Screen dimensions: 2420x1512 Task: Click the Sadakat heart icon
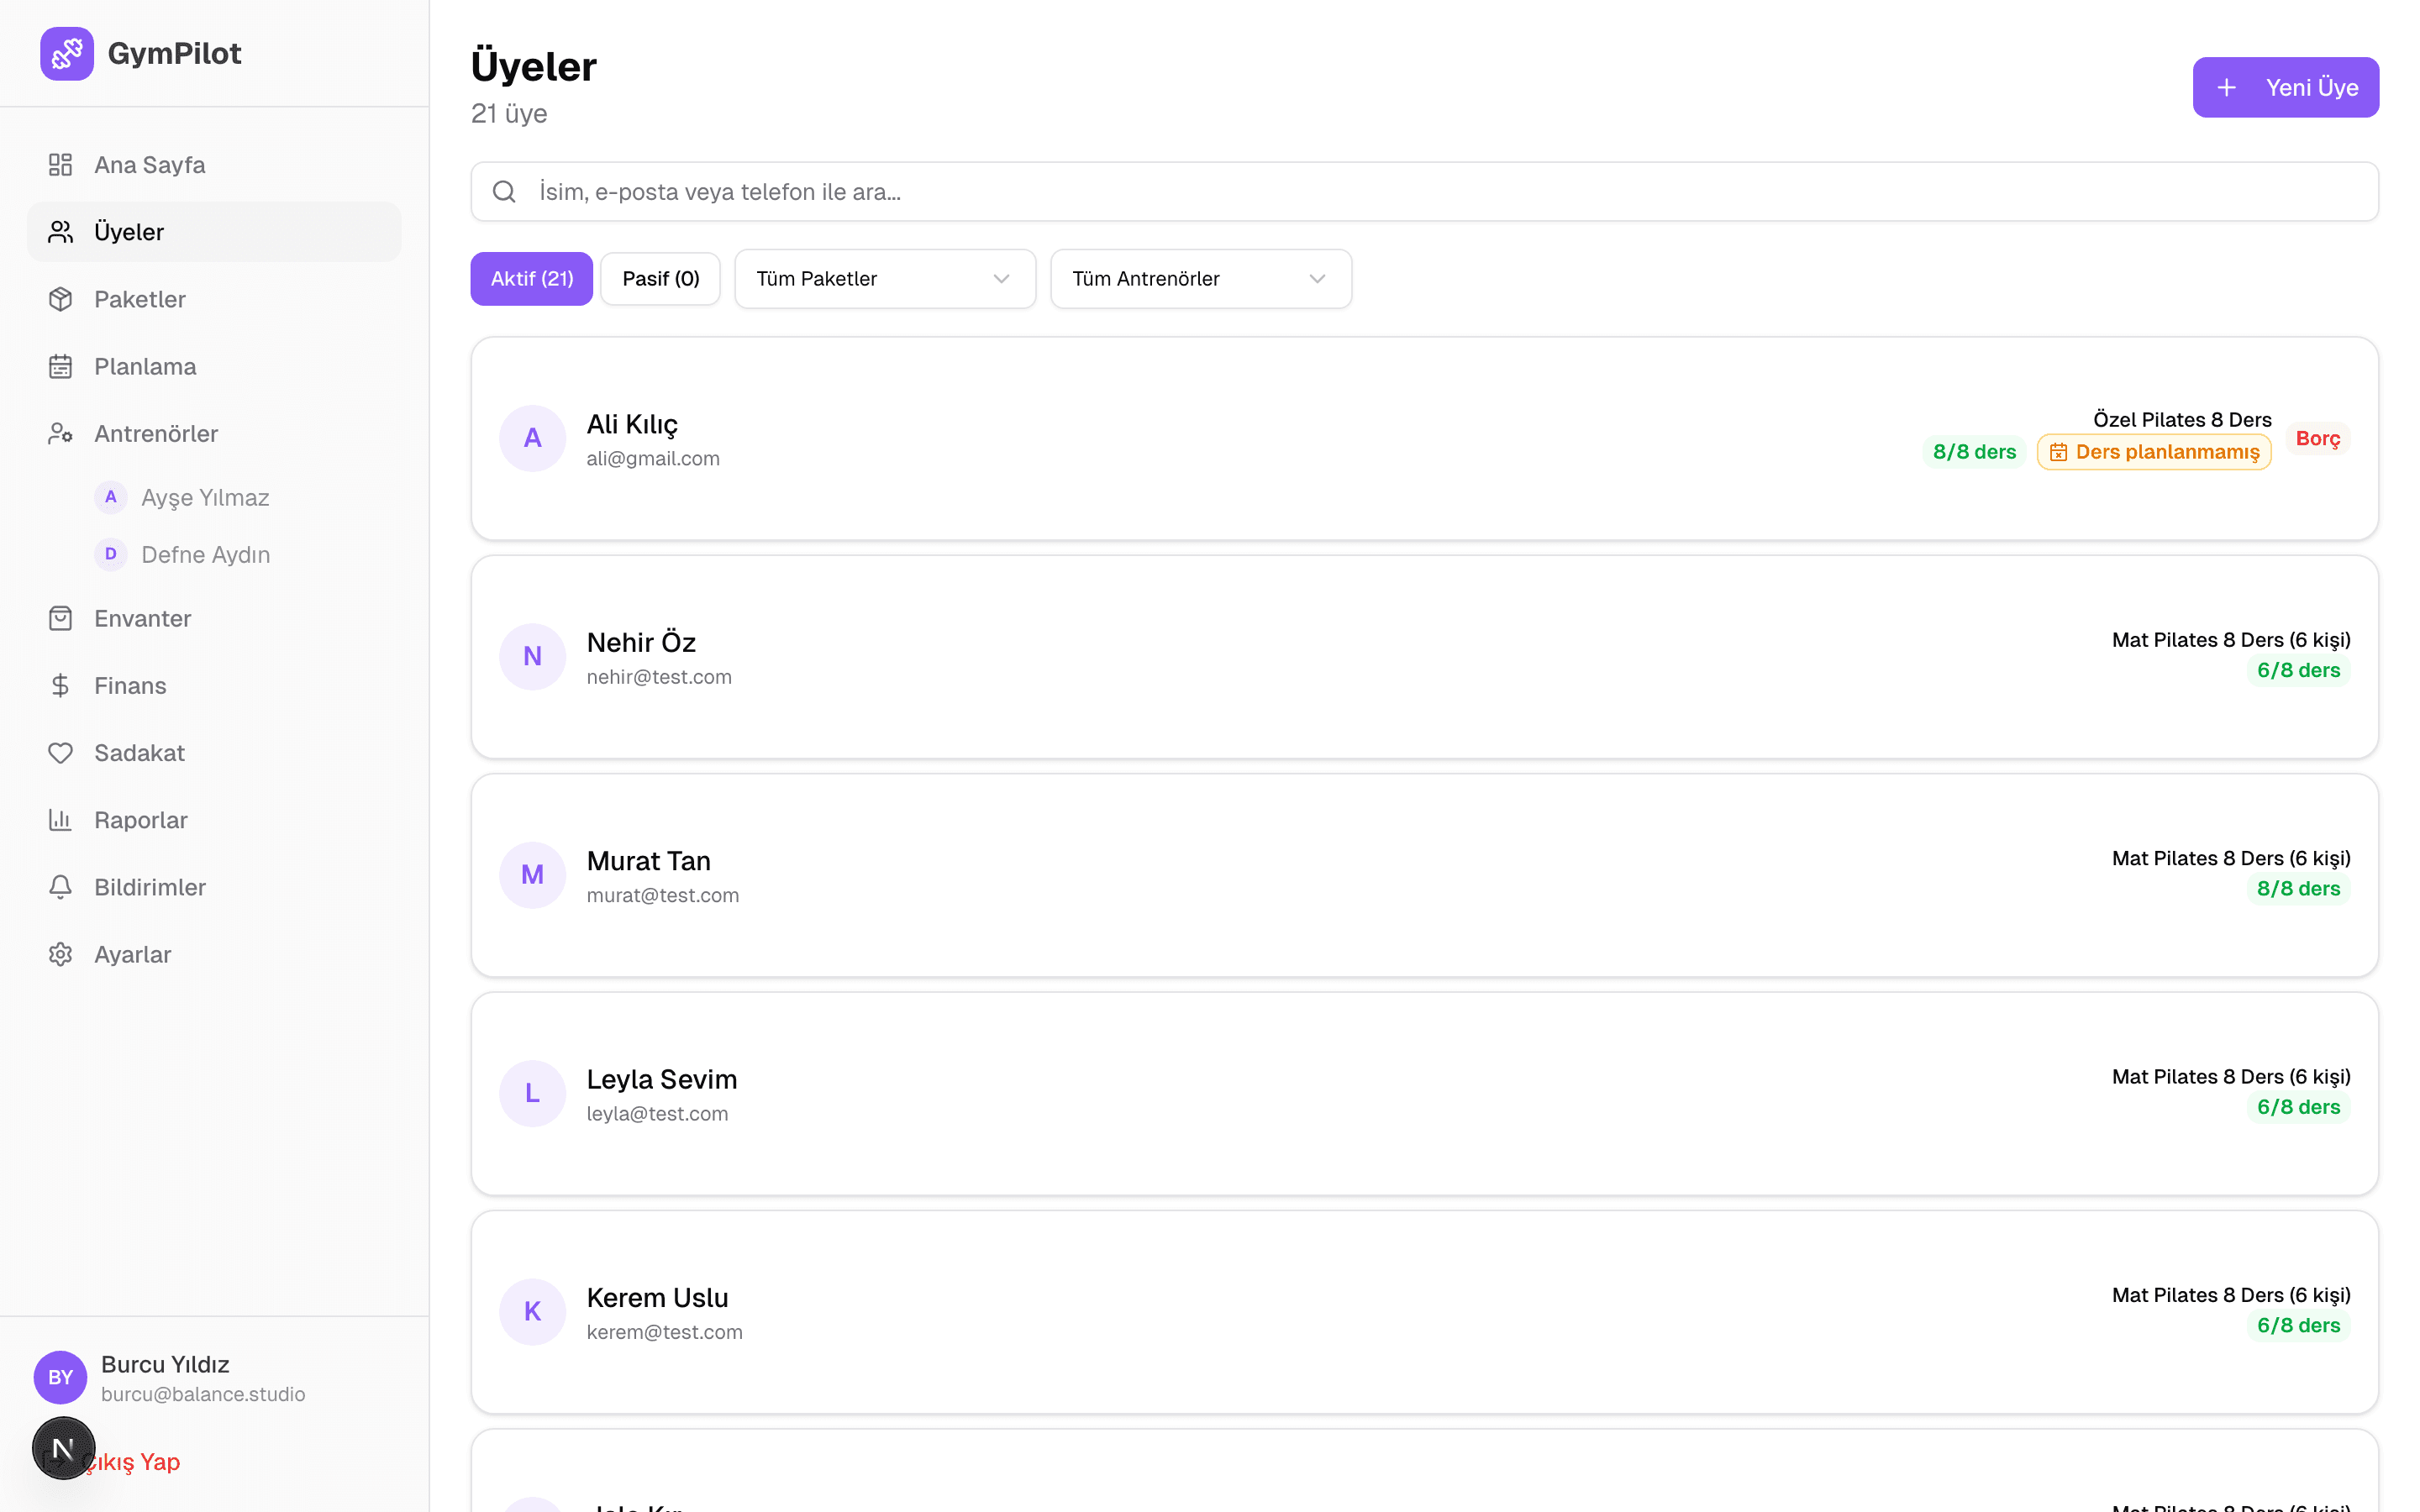point(60,752)
